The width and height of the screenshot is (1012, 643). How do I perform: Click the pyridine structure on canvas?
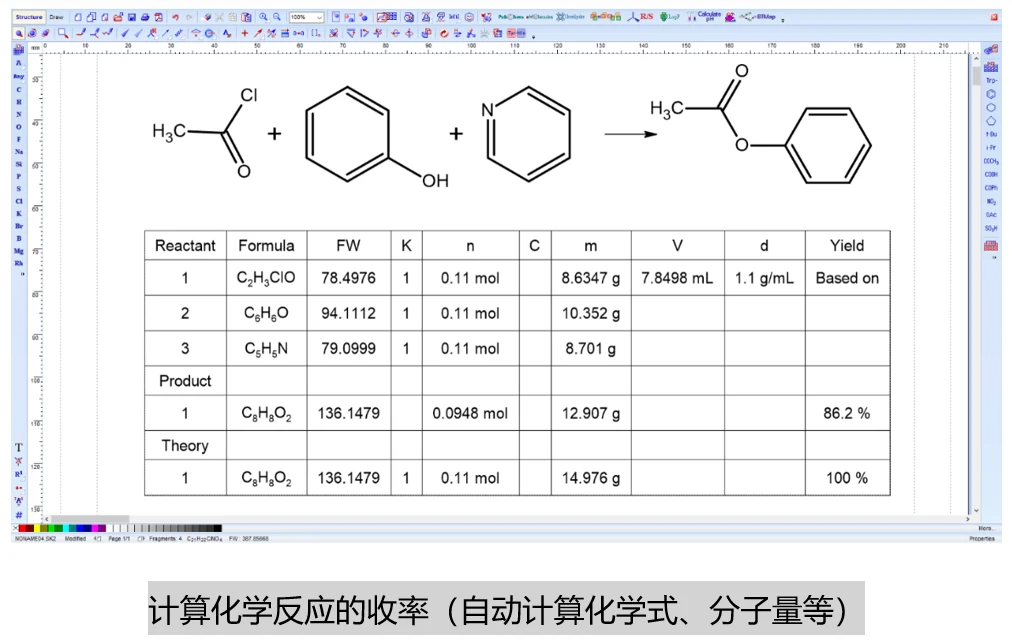click(527, 134)
